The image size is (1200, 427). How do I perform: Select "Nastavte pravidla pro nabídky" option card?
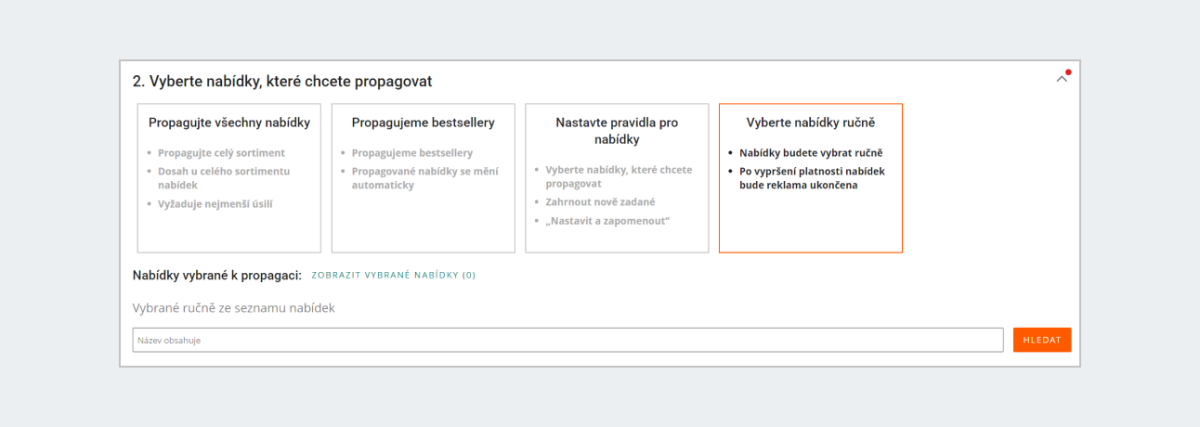(x=617, y=178)
